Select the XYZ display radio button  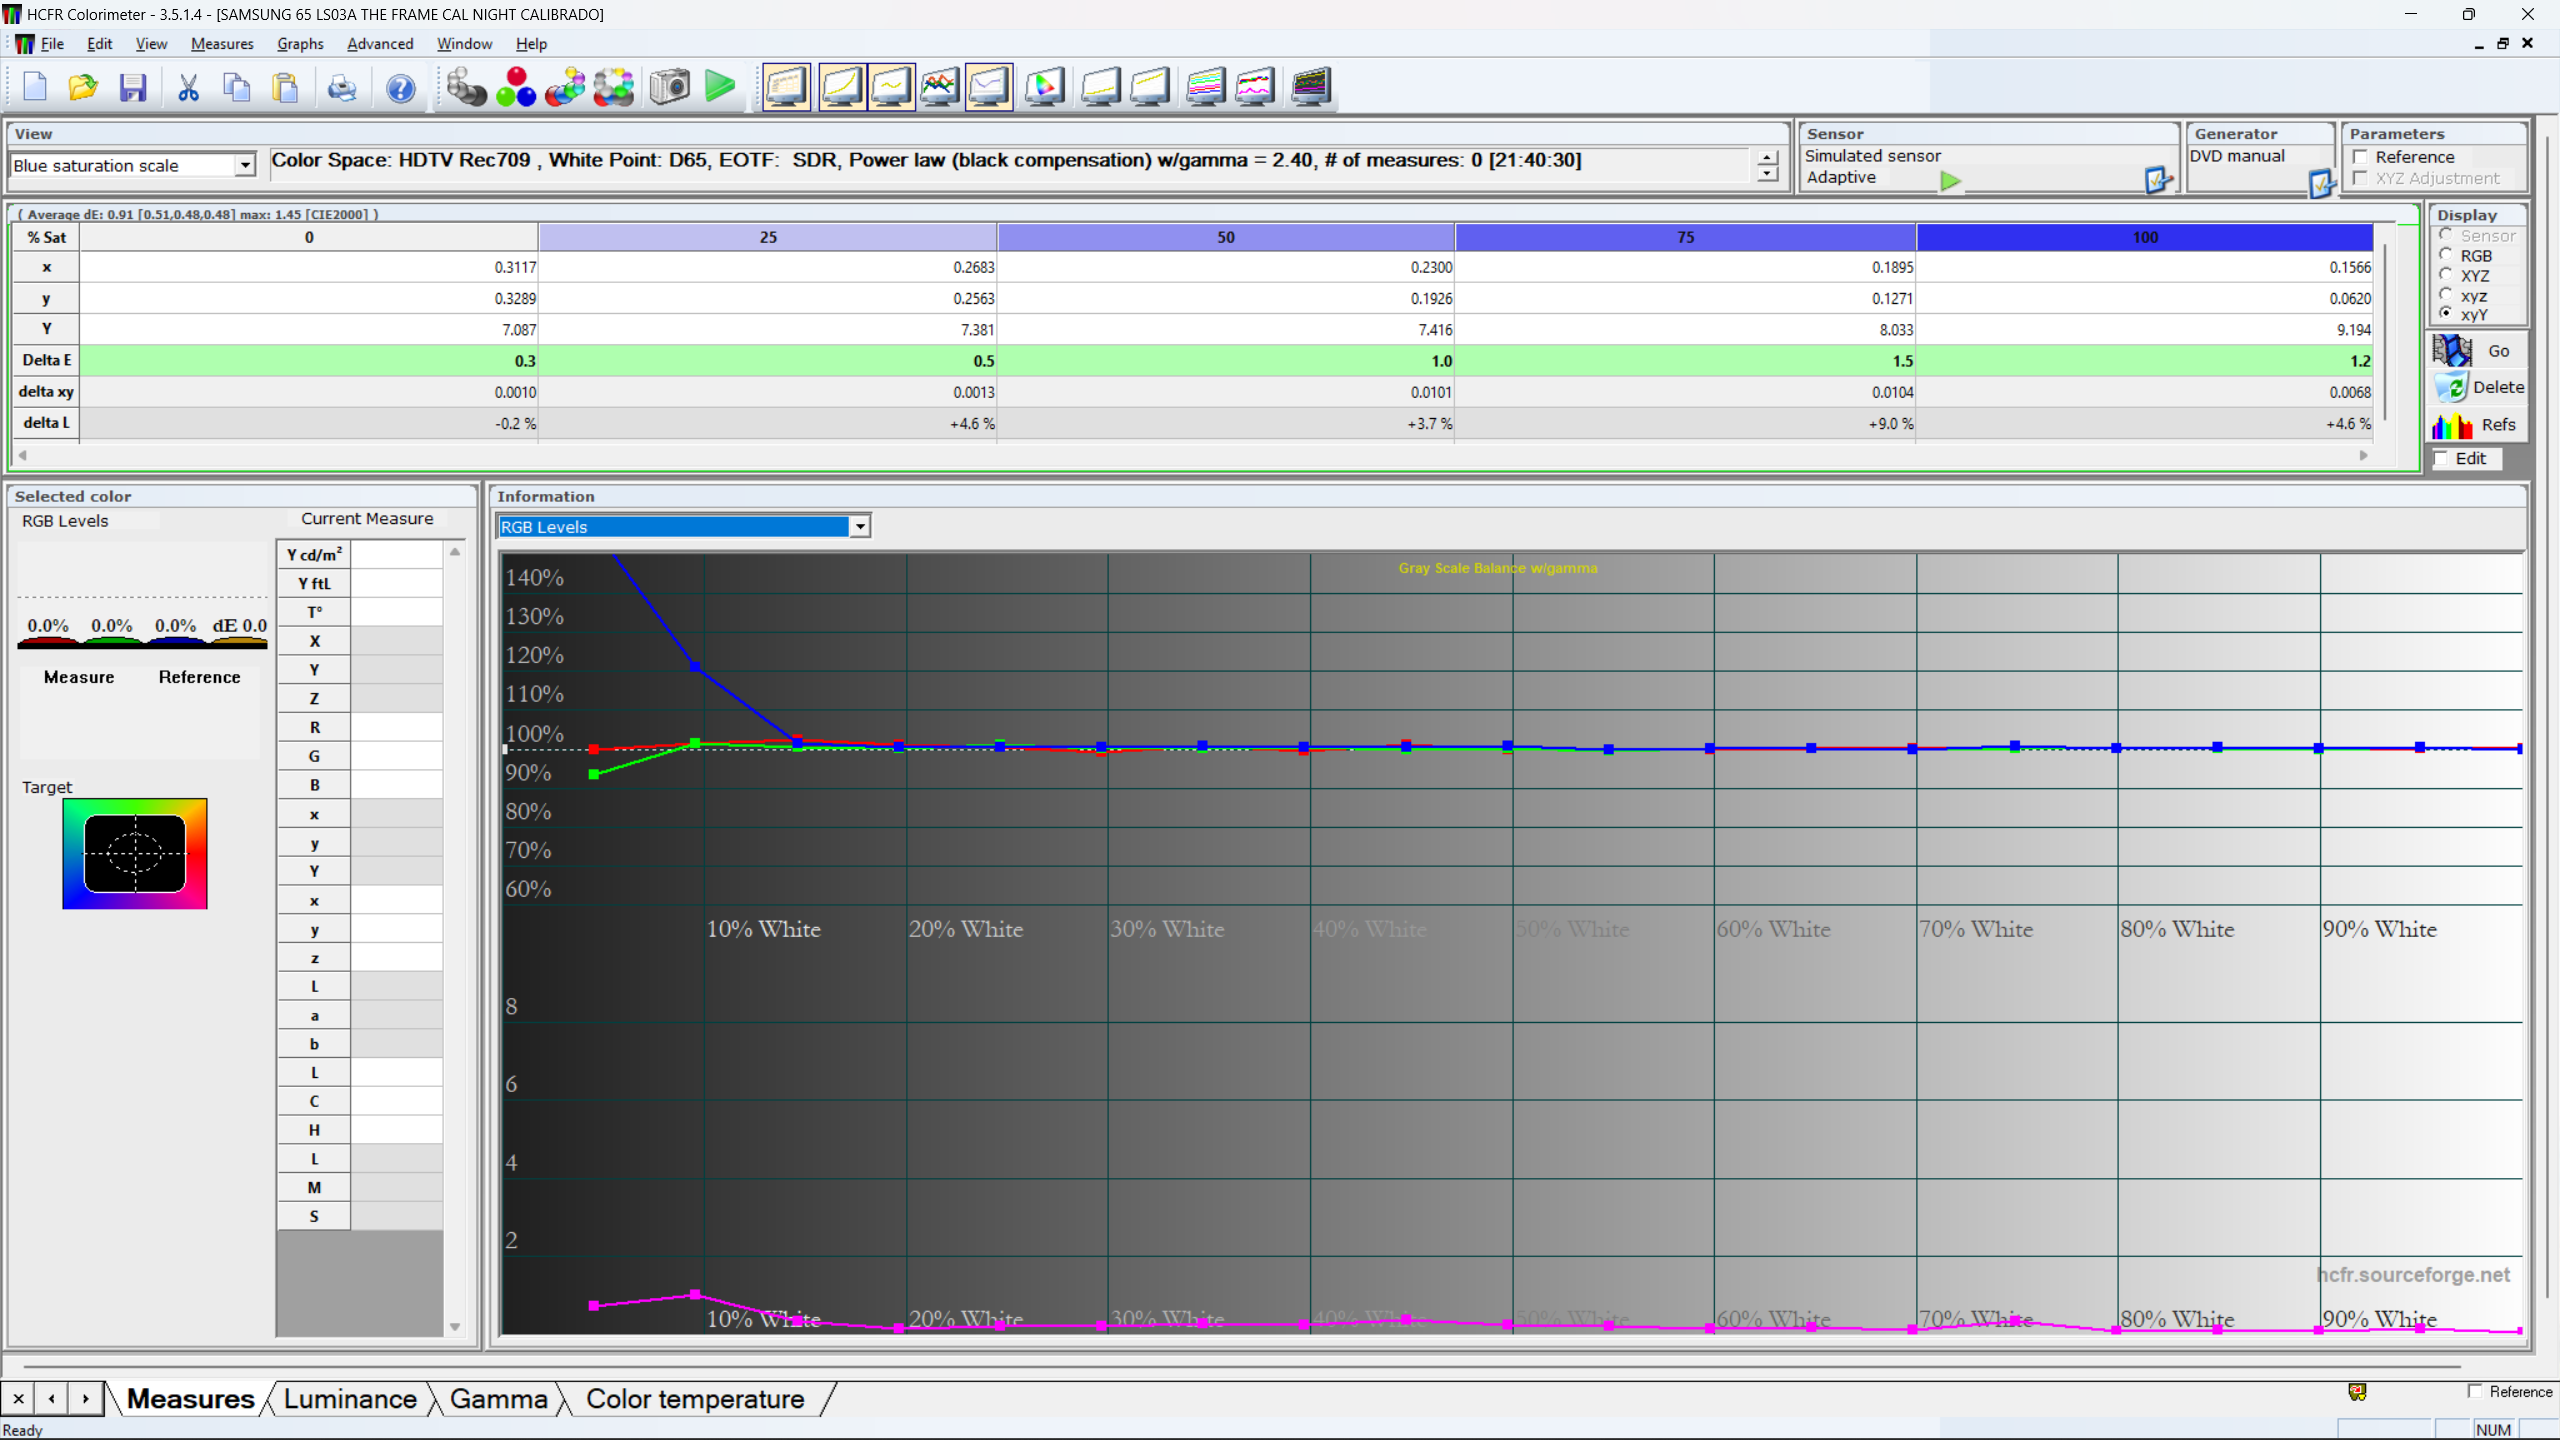click(2446, 275)
